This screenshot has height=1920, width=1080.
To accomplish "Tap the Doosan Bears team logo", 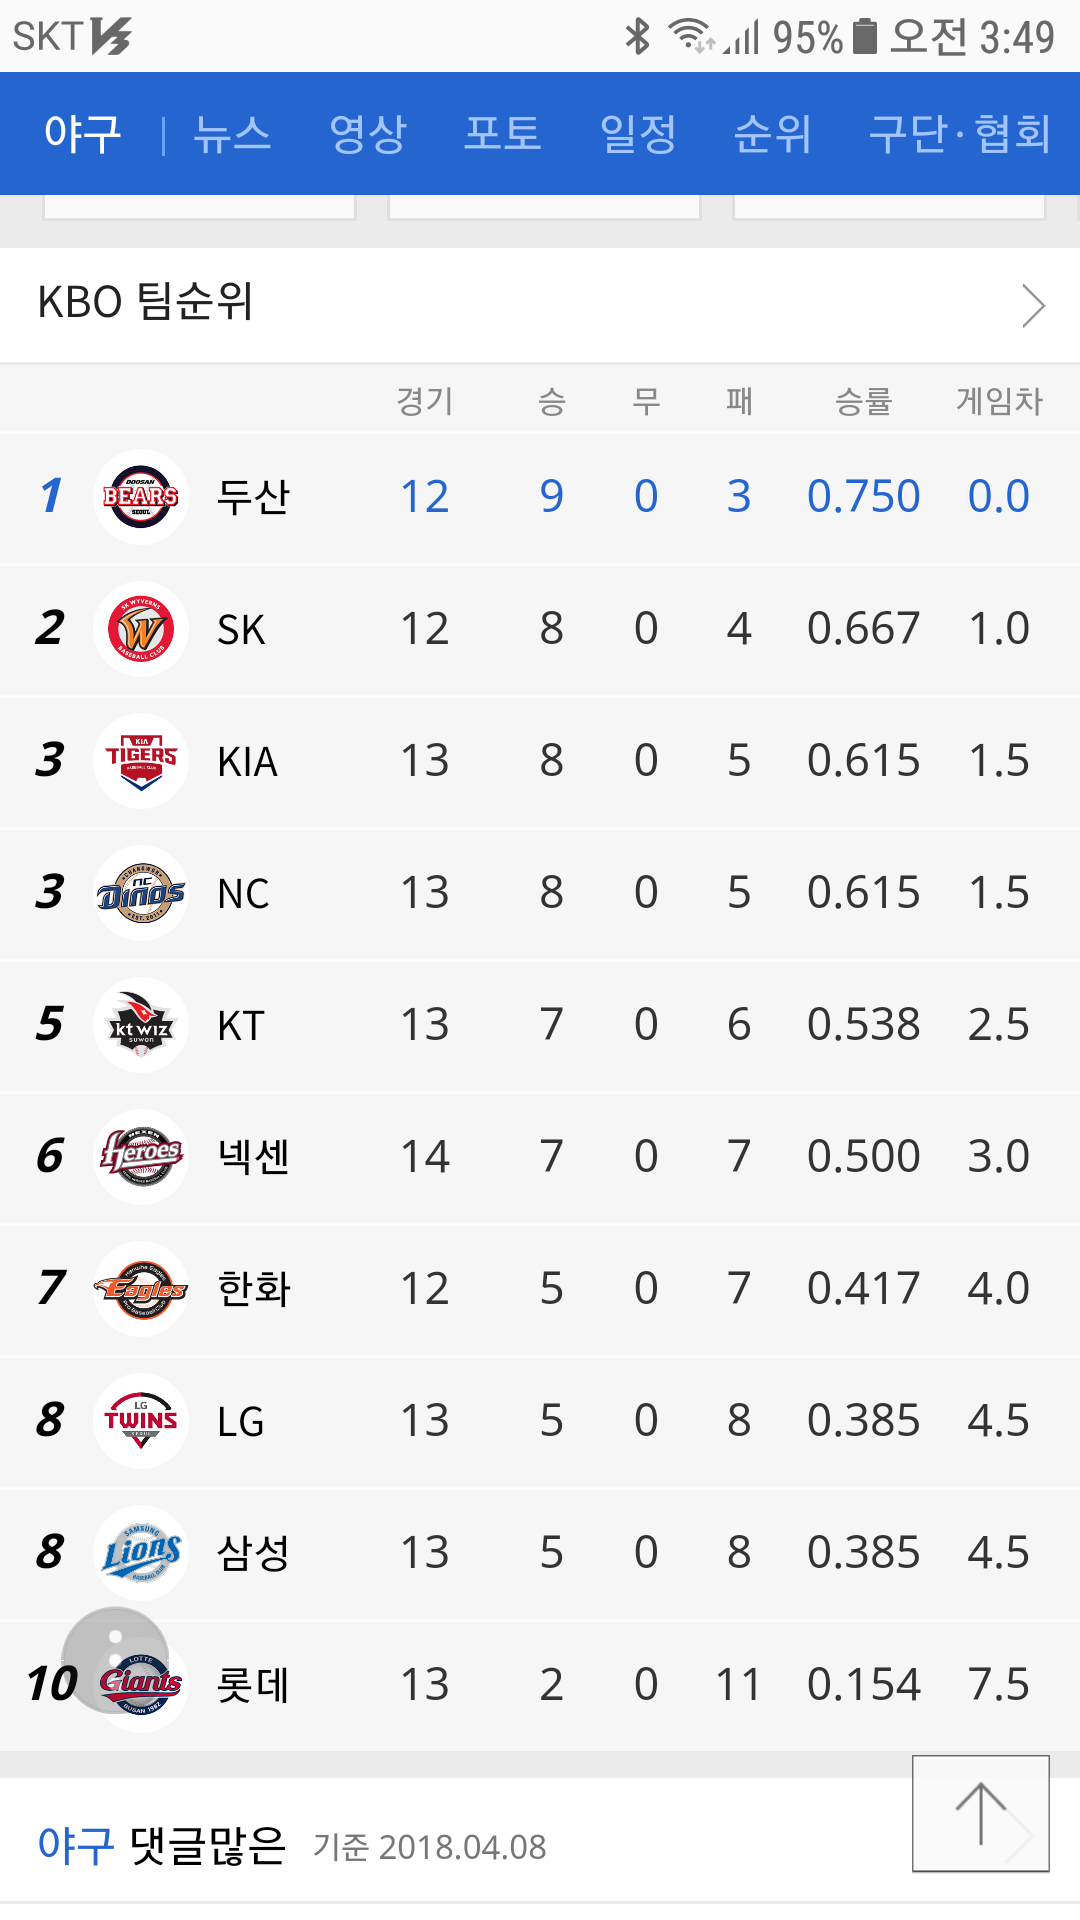I will (x=141, y=497).
